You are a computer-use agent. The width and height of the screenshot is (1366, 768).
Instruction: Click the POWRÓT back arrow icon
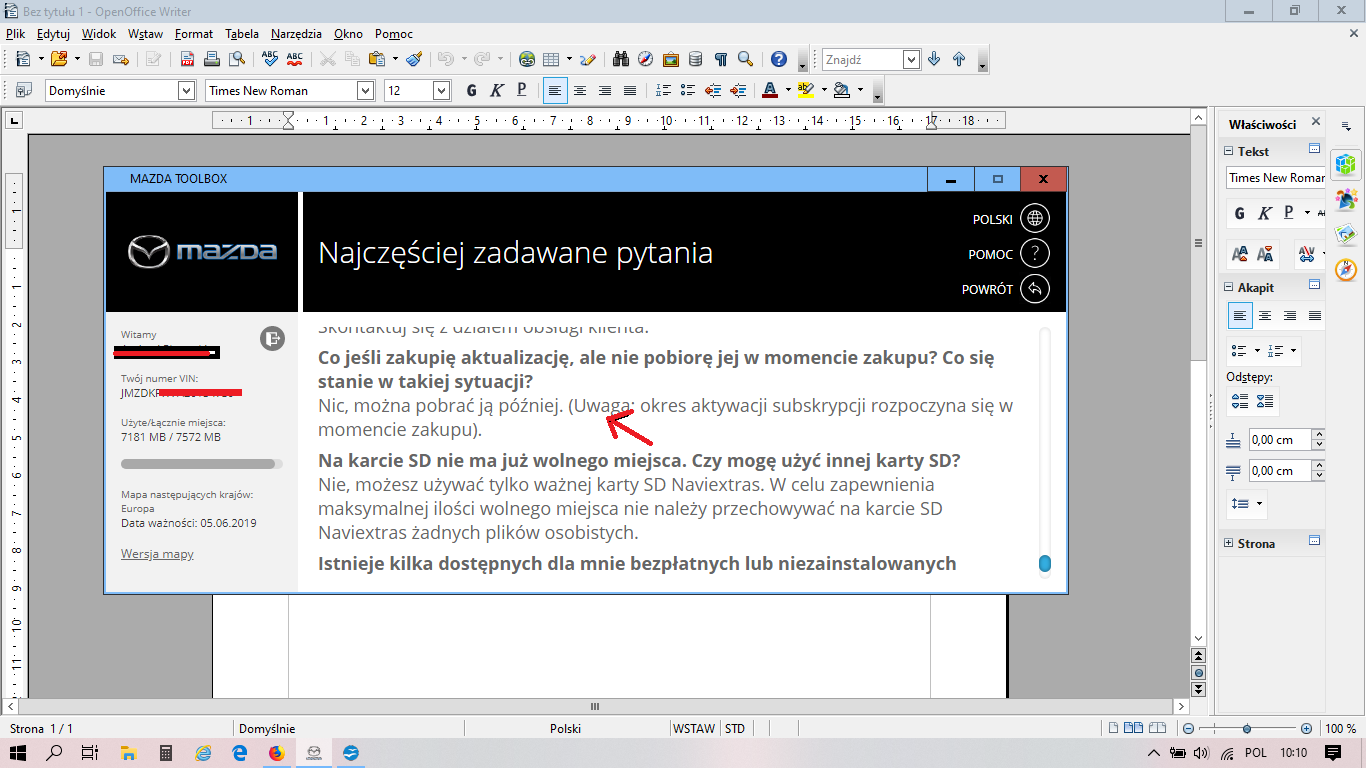pos(1035,289)
